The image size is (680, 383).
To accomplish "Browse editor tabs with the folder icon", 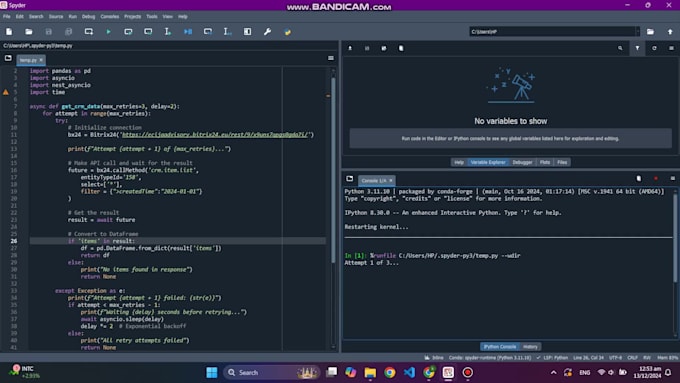I will [8, 58].
